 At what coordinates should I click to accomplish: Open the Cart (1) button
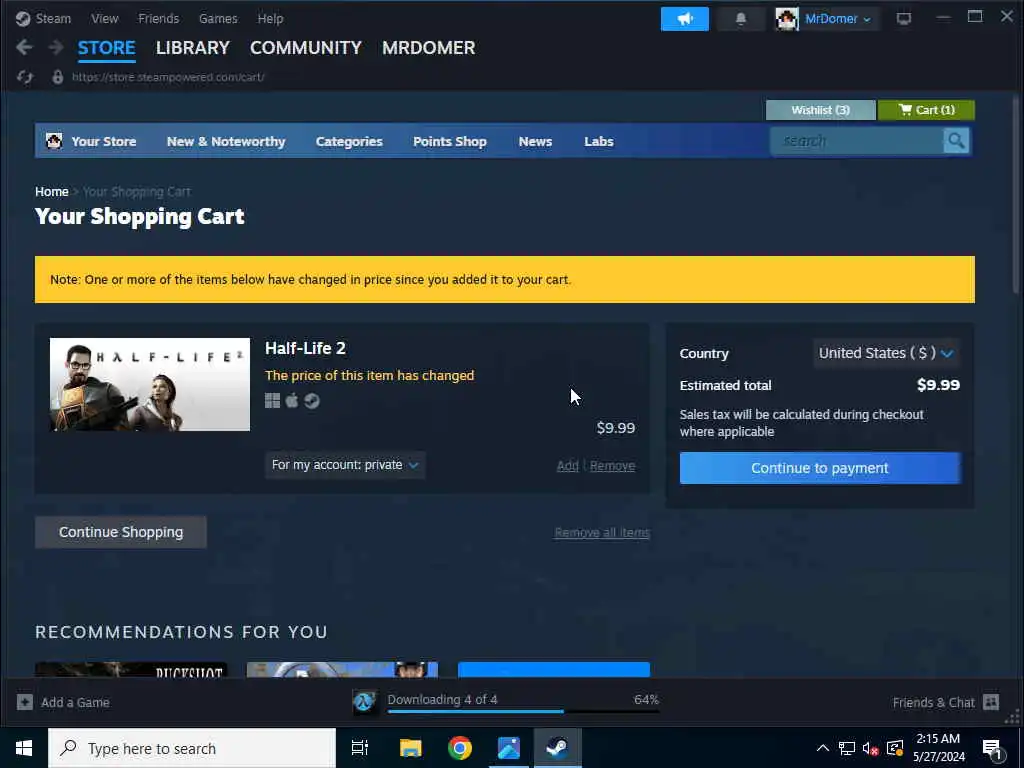(926, 110)
